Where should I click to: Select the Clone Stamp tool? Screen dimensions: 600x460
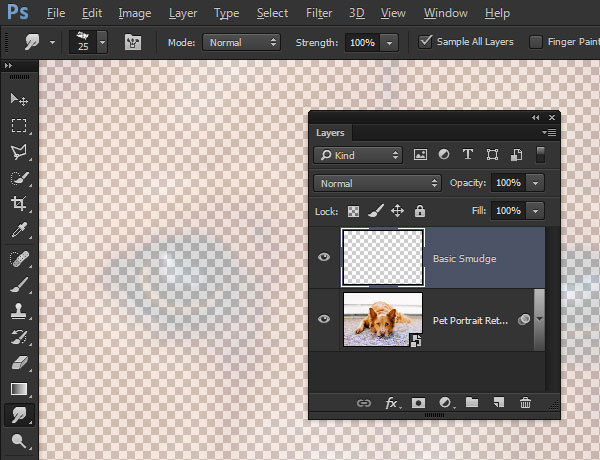pyautogui.click(x=19, y=311)
